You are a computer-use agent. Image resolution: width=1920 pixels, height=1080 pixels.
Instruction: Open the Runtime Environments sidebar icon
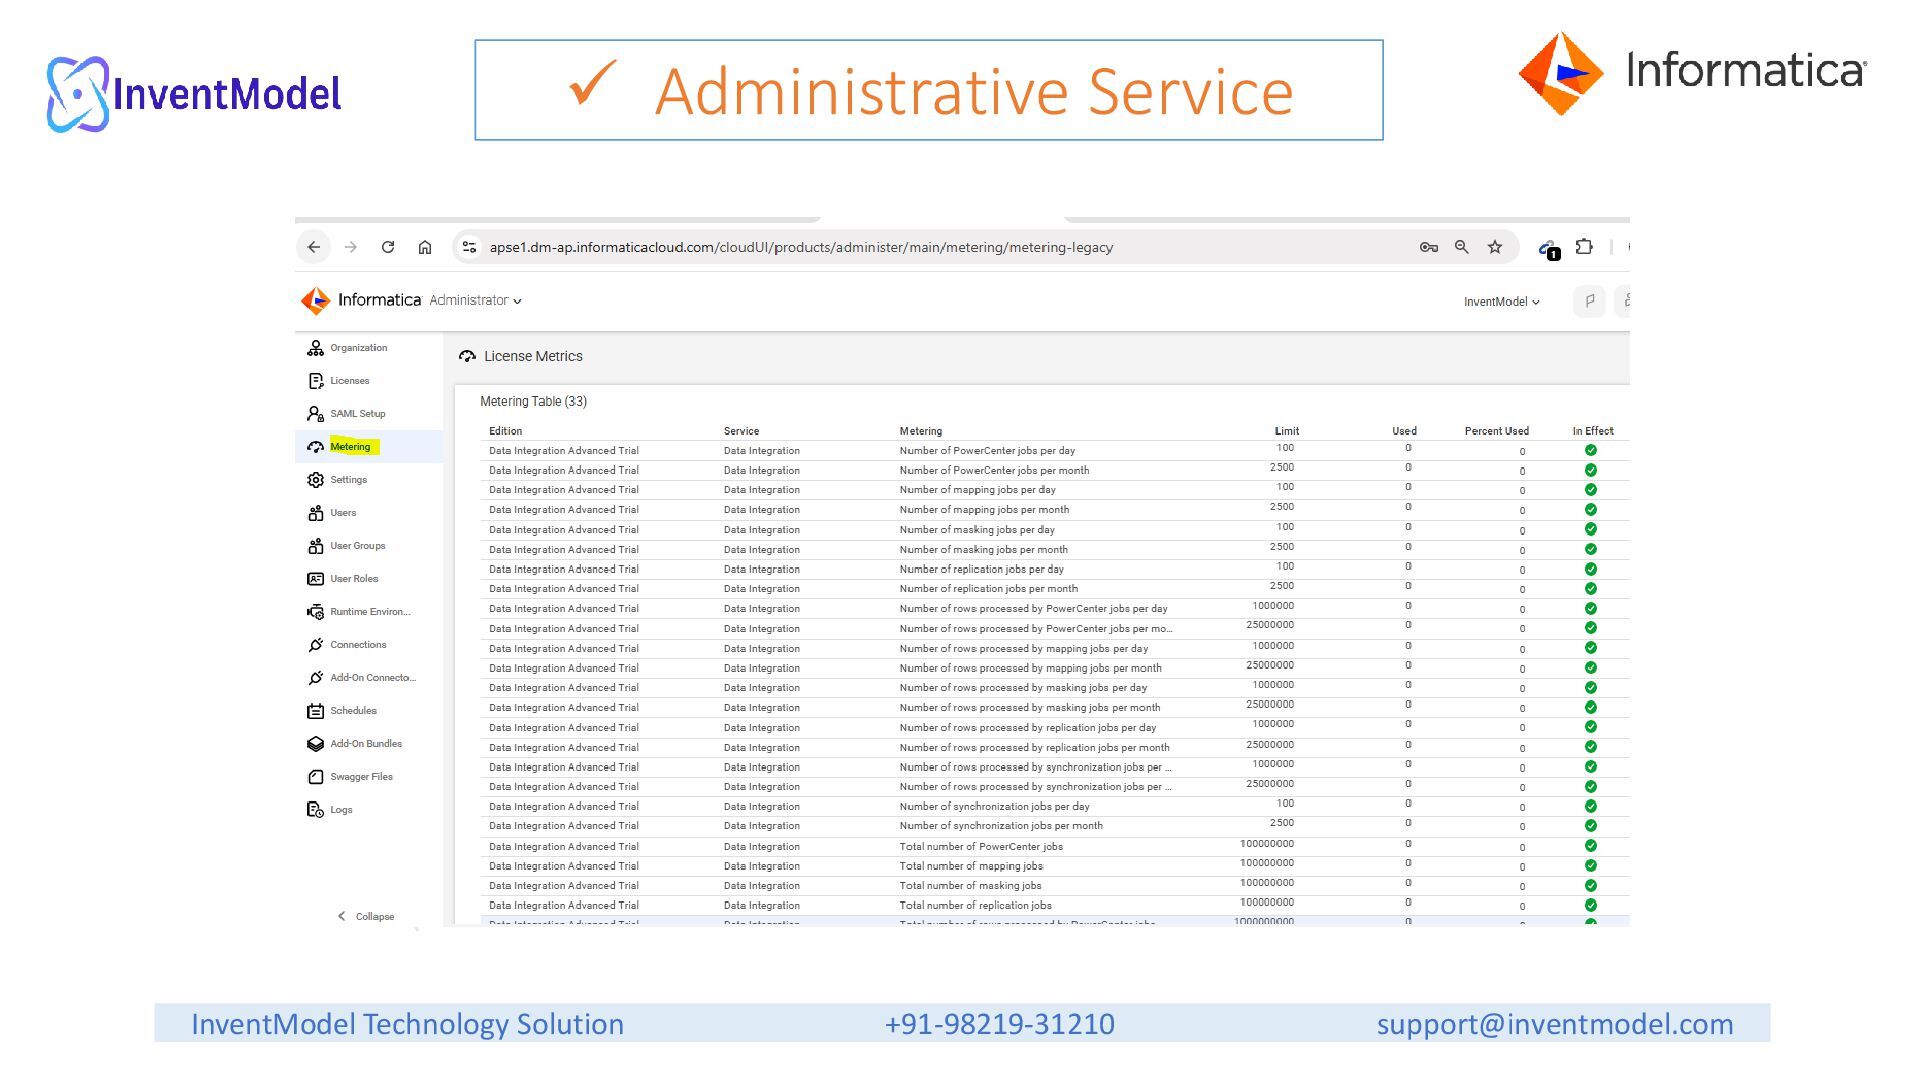pyautogui.click(x=315, y=612)
